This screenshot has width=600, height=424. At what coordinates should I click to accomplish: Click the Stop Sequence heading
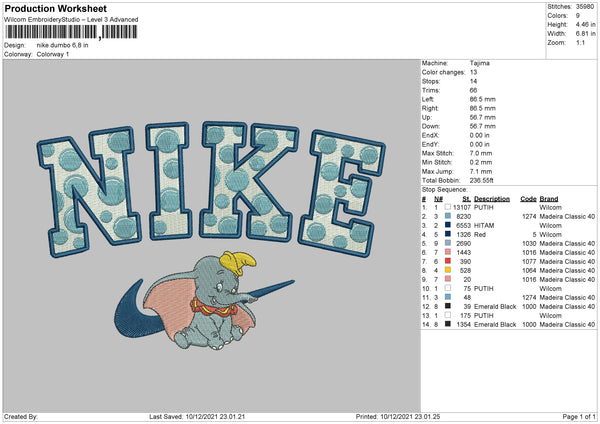pos(445,188)
